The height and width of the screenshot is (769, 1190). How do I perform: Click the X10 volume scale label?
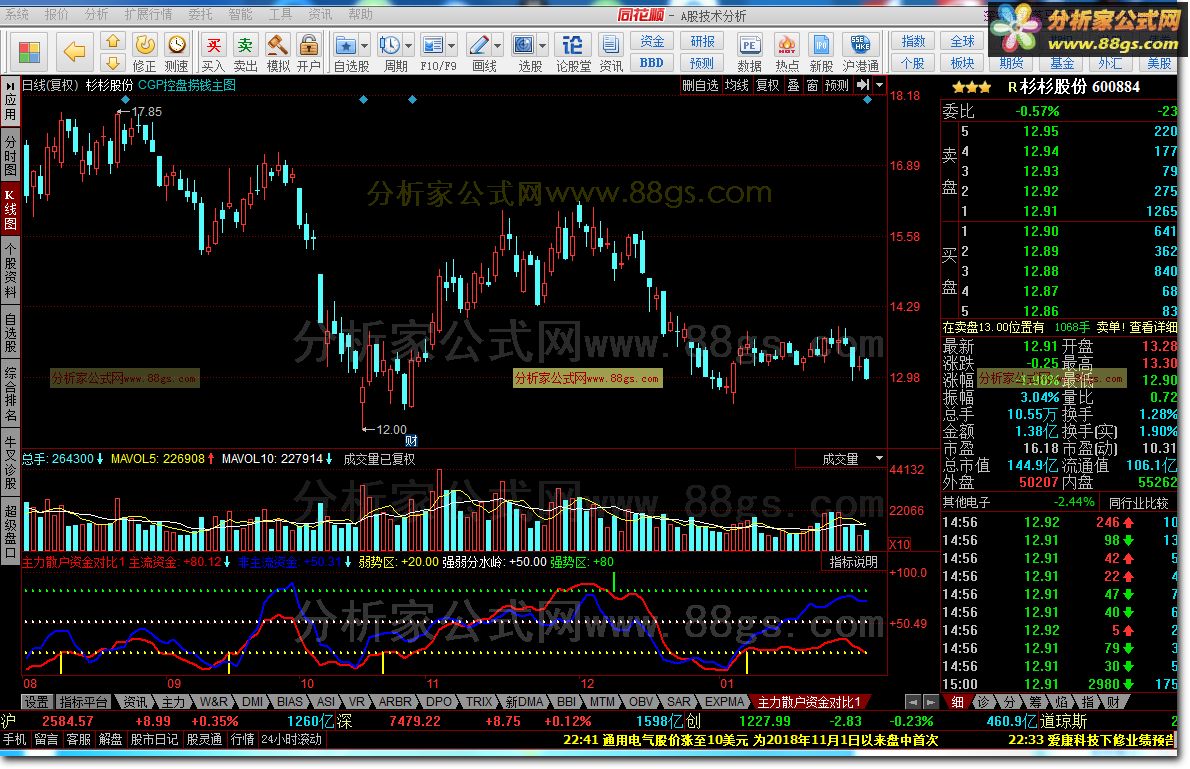point(899,544)
